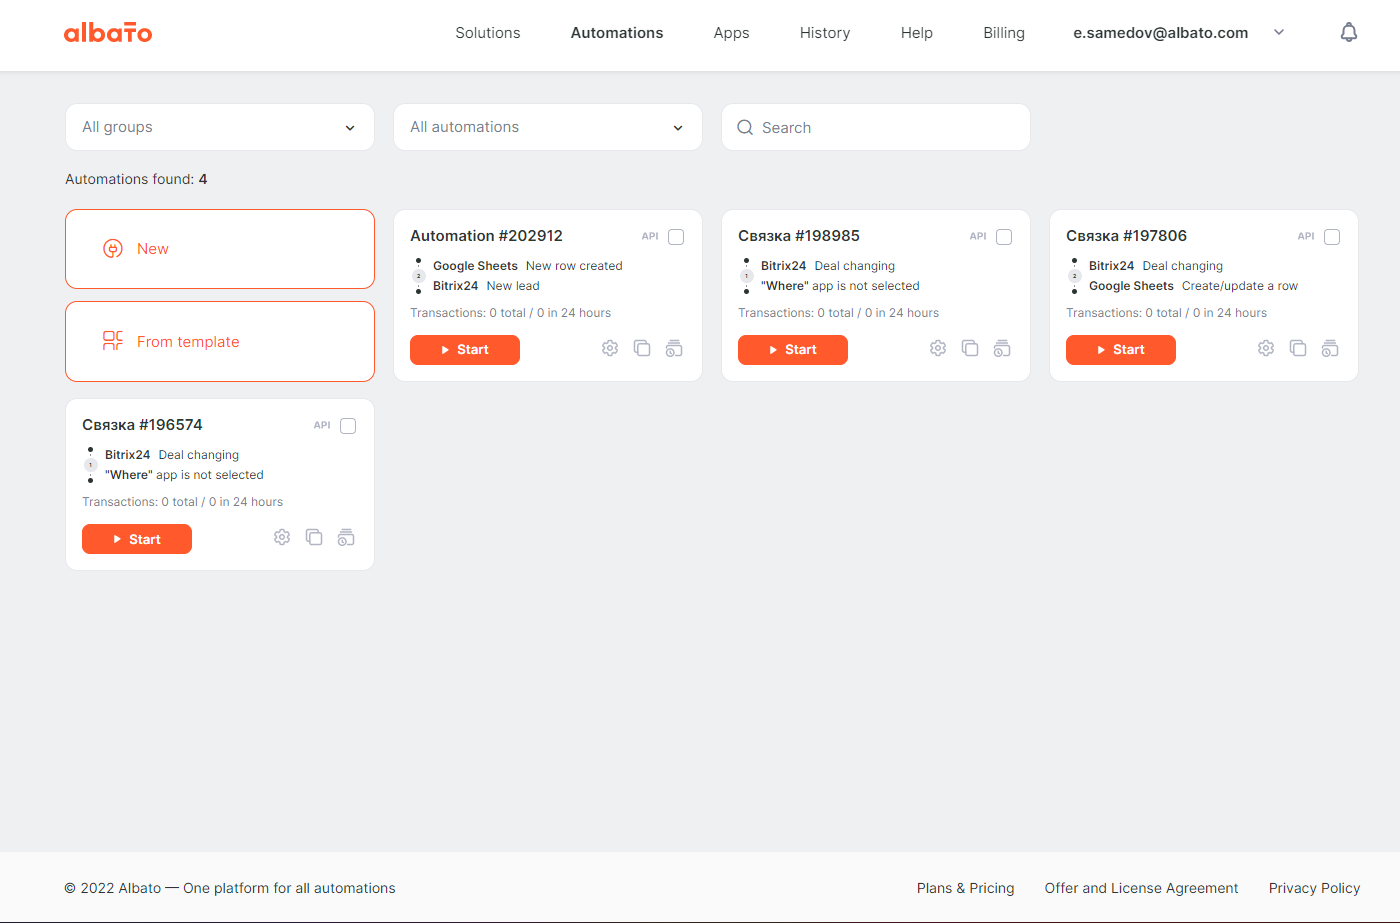The height and width of the screenshot is (923, 1400).
Task: Click log icon on Связка #197806 card
Action: 1330,348
